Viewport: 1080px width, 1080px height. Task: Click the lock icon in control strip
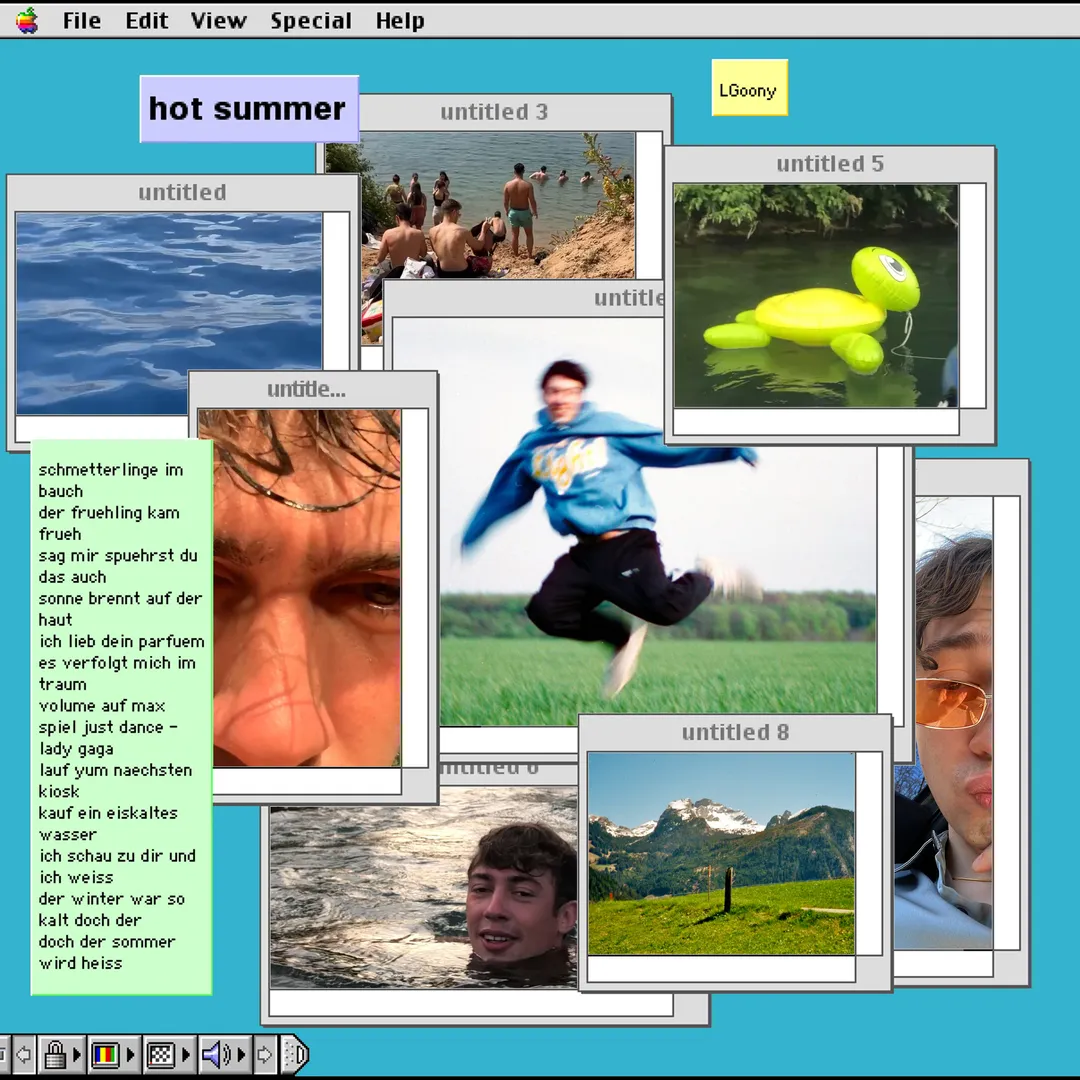[55, 1054]
